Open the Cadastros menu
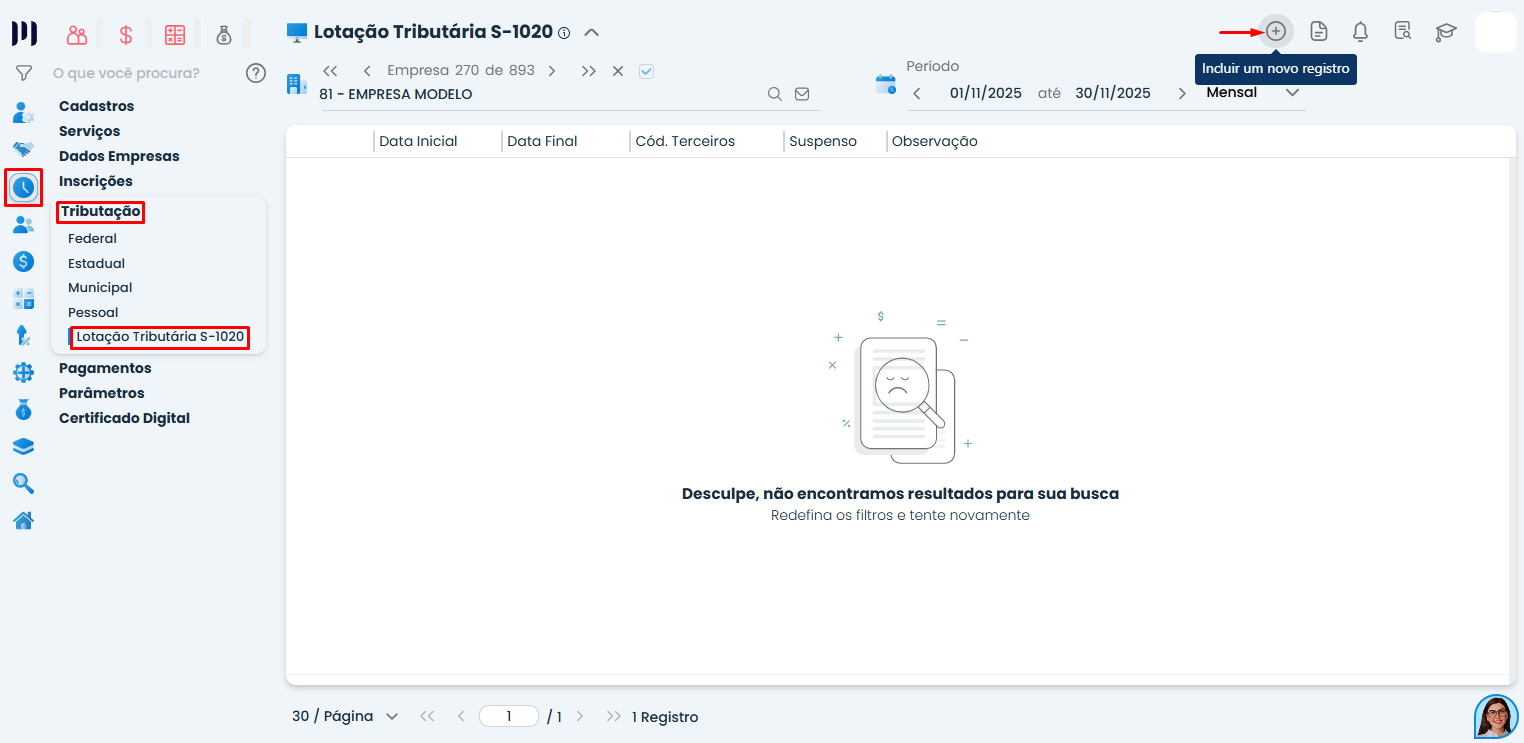 [96, 106]
